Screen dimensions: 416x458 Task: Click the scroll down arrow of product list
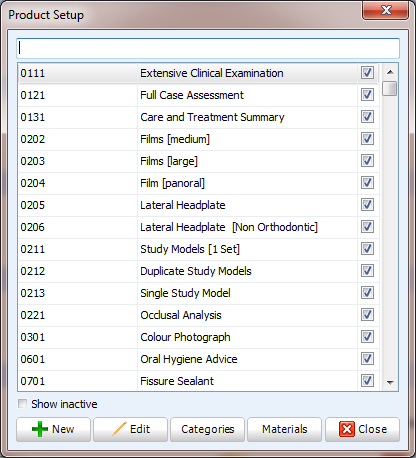(x=390, y=383)
